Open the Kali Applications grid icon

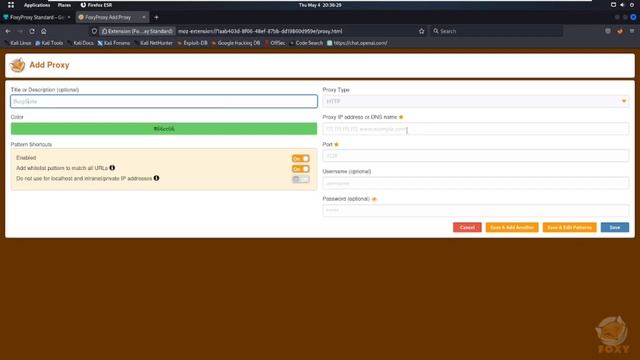pos(11,5)
